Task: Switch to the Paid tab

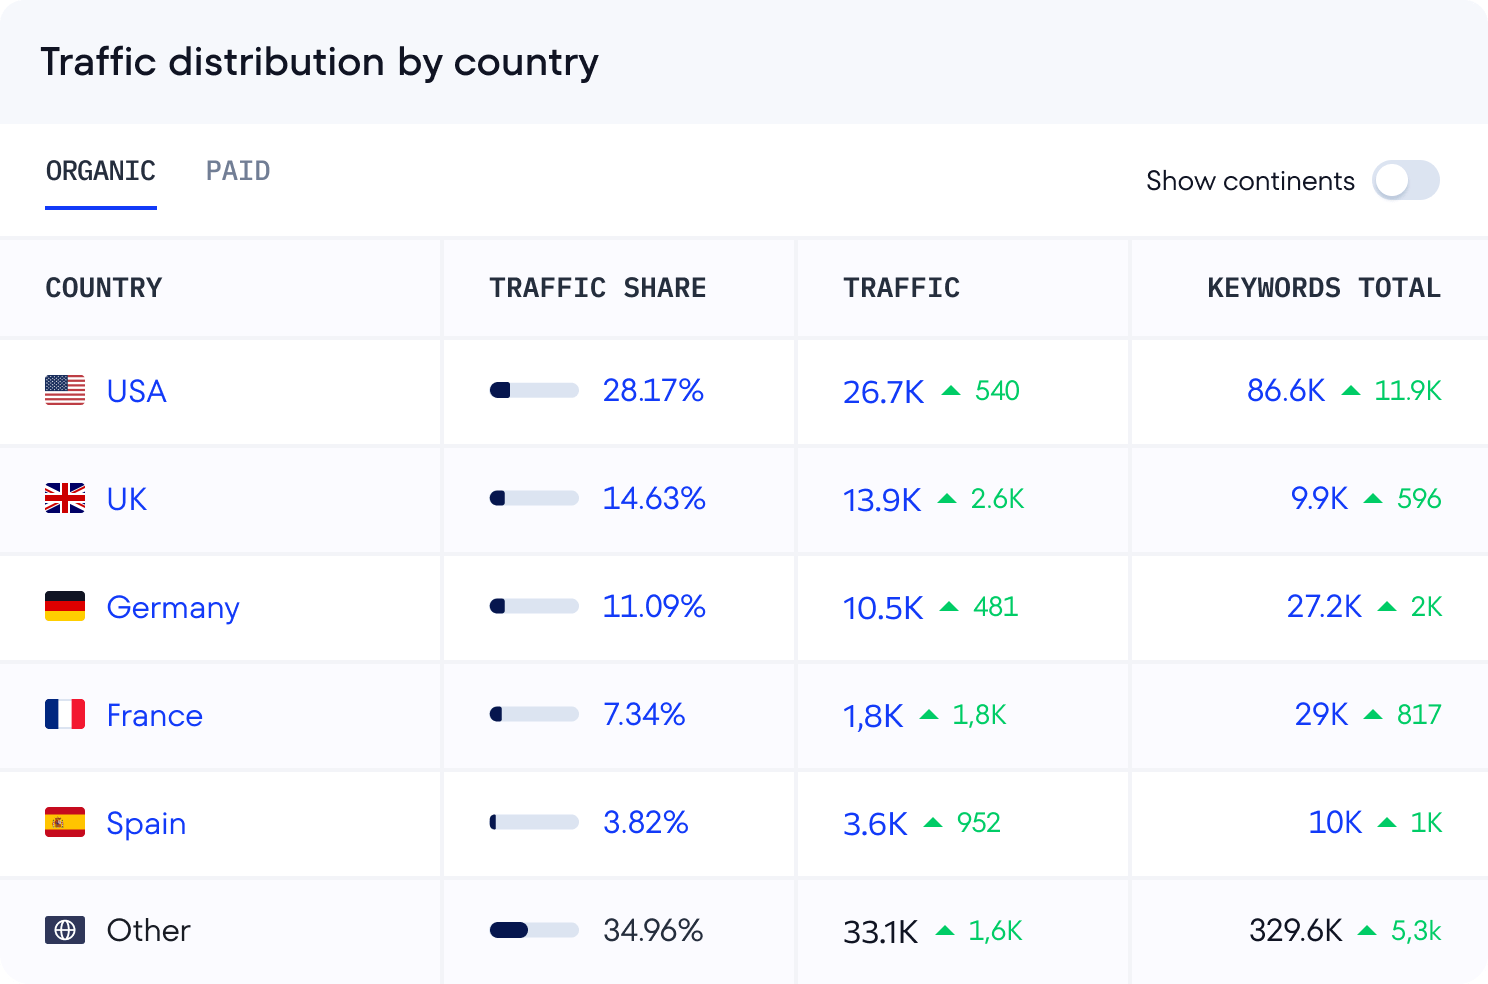Action: tap(238, 171)
